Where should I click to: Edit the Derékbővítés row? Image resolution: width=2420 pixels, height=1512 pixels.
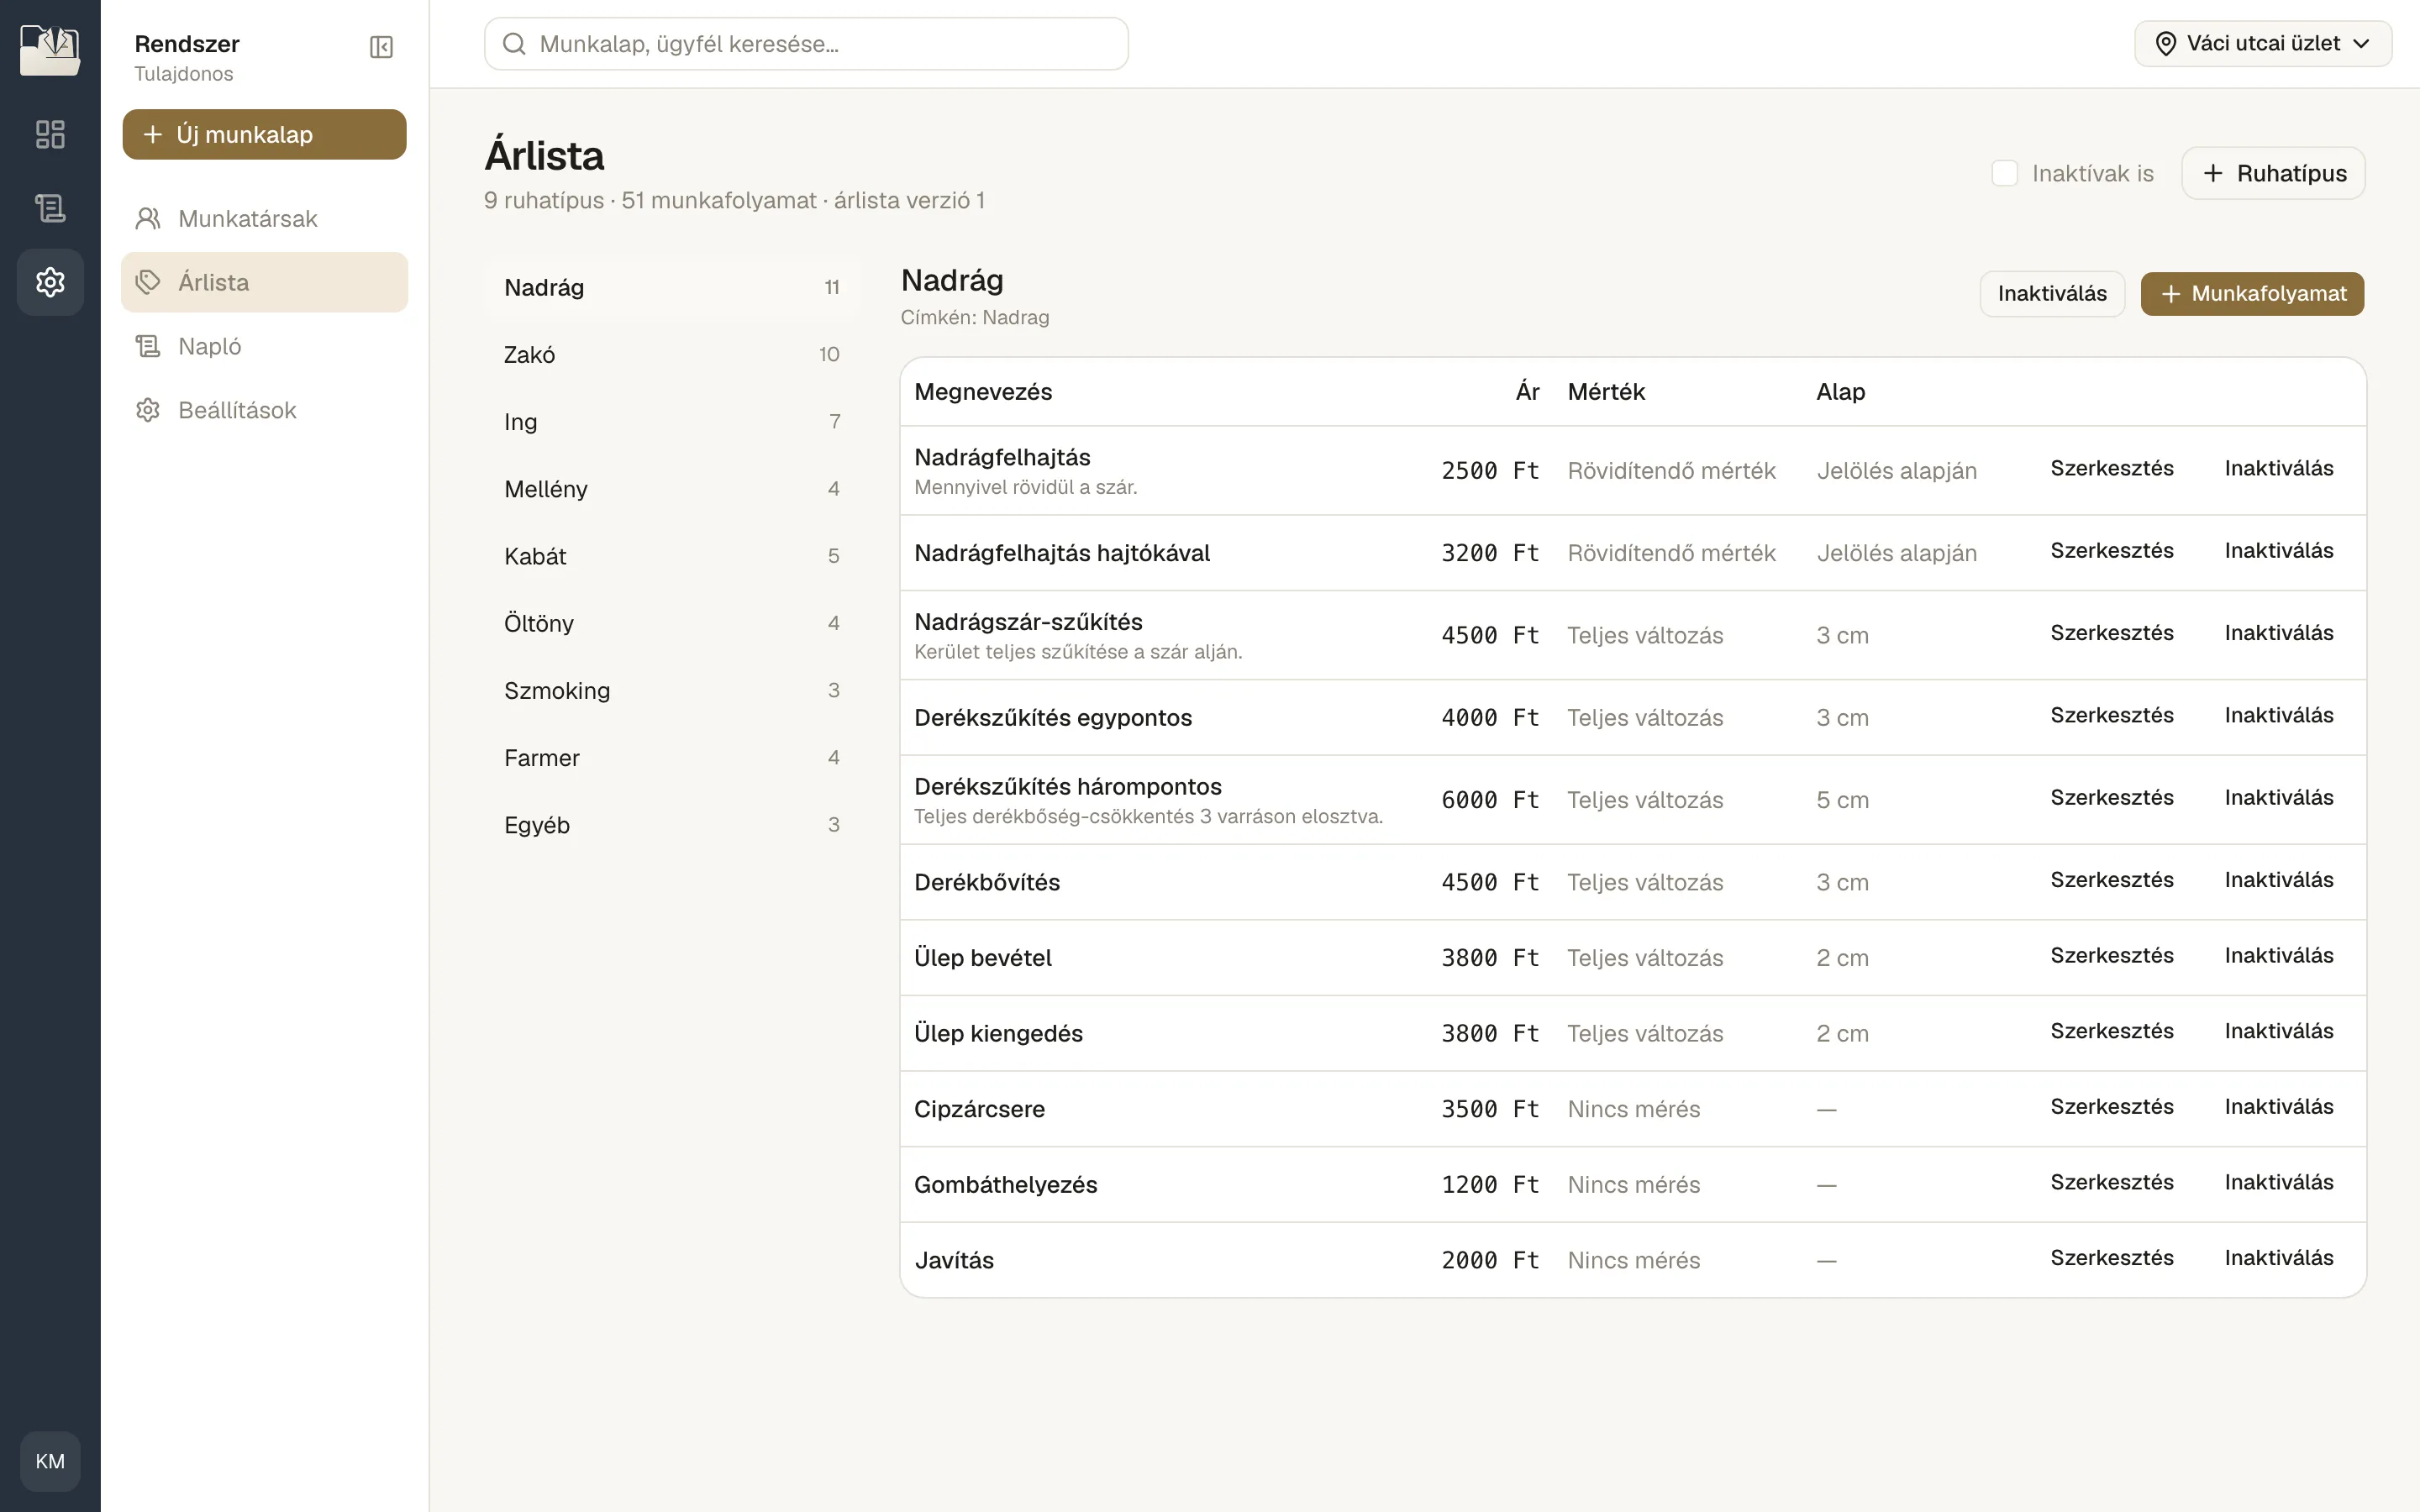pos(2111,880)
